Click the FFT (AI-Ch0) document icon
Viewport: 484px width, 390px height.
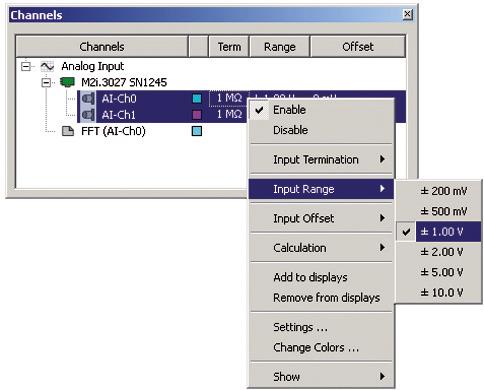(x=68, y=131)
